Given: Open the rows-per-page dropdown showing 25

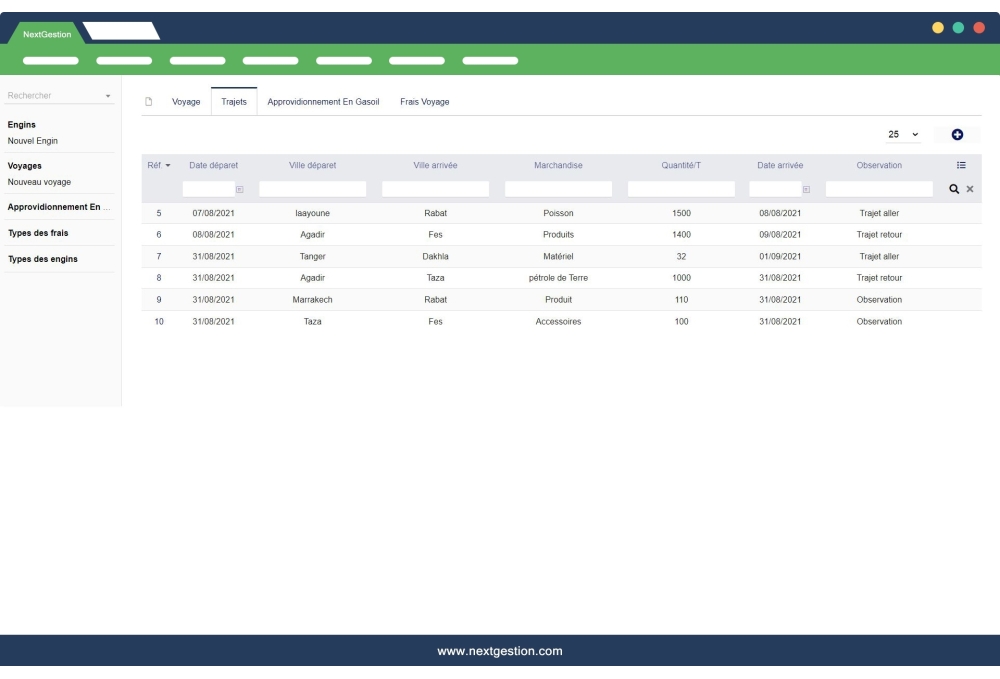Looking at the screenshot, I should tap(903, 134).
